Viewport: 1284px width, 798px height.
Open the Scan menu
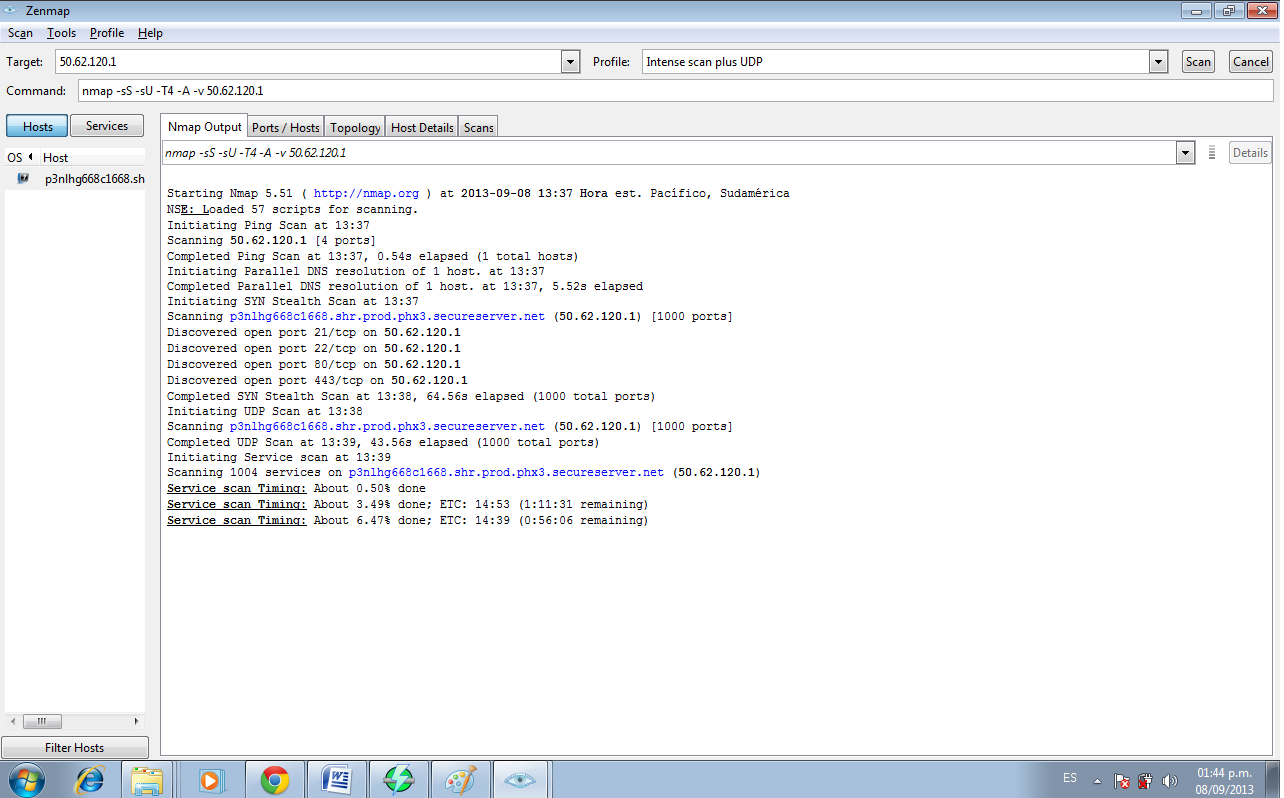click(20, 33)
